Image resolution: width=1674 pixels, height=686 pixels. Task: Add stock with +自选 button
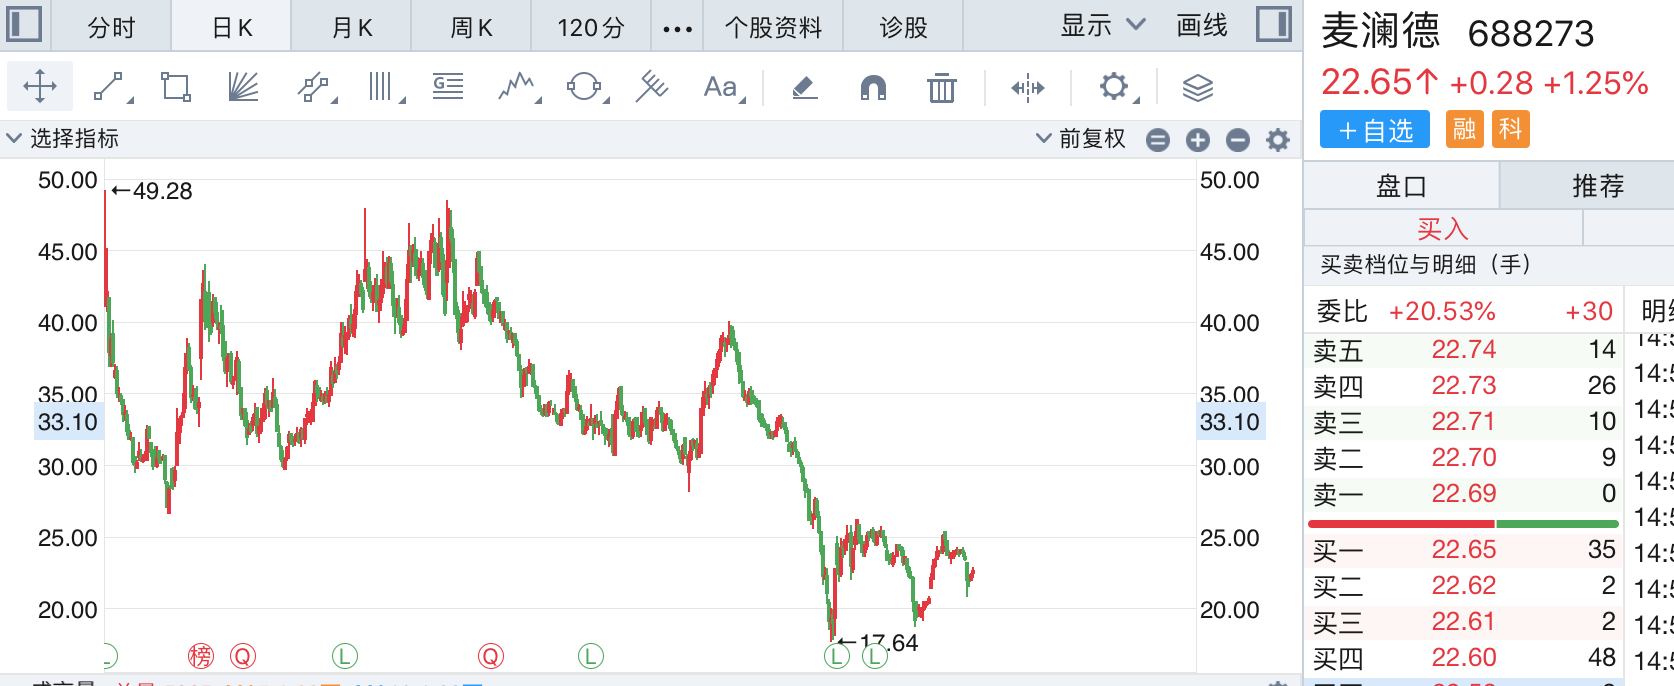1374,130
